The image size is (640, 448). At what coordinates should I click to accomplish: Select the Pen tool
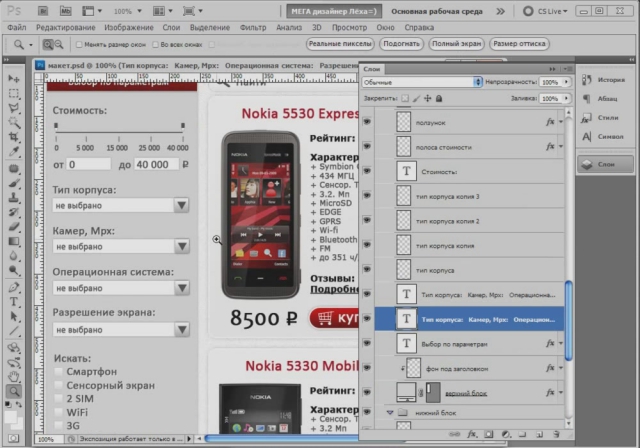click(14, 287)
